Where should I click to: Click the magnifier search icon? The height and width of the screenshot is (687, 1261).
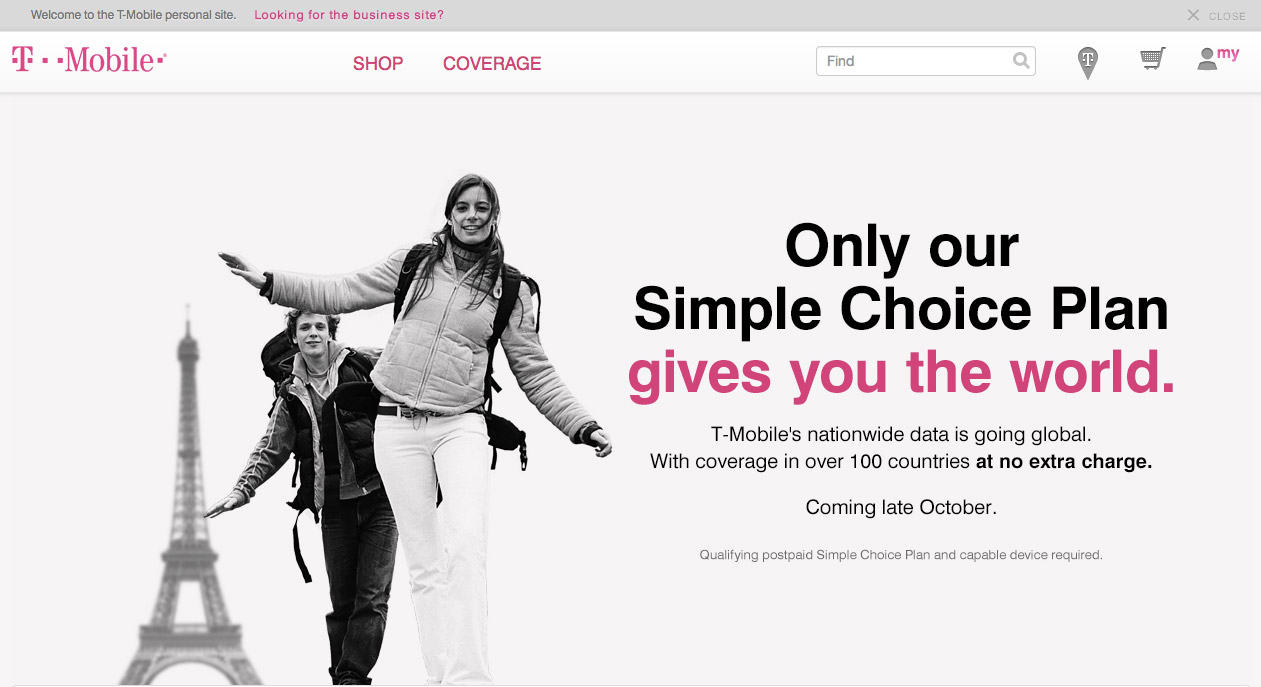tap(1021, 61)
